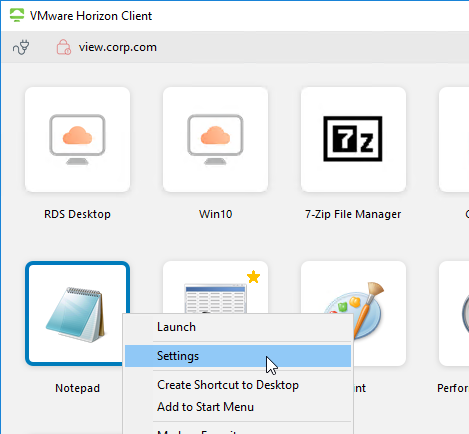Click the view.corp.com server address
The height and width of the screenshot is (434, 469).
coord(118,47)
